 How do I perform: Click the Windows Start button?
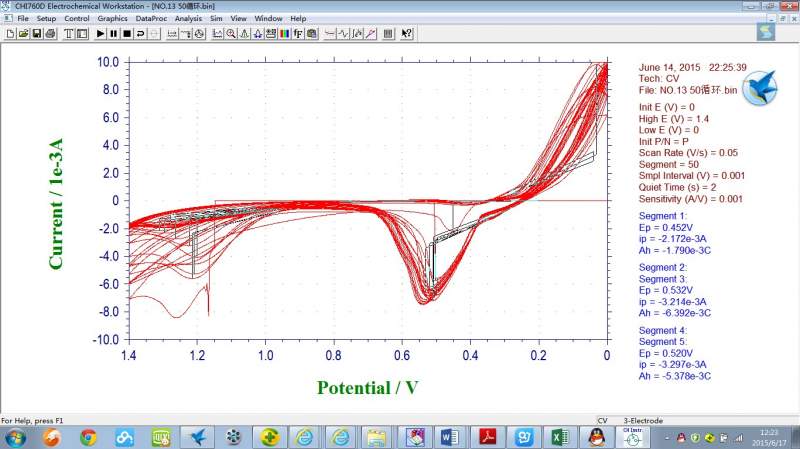tap(15, 437)
